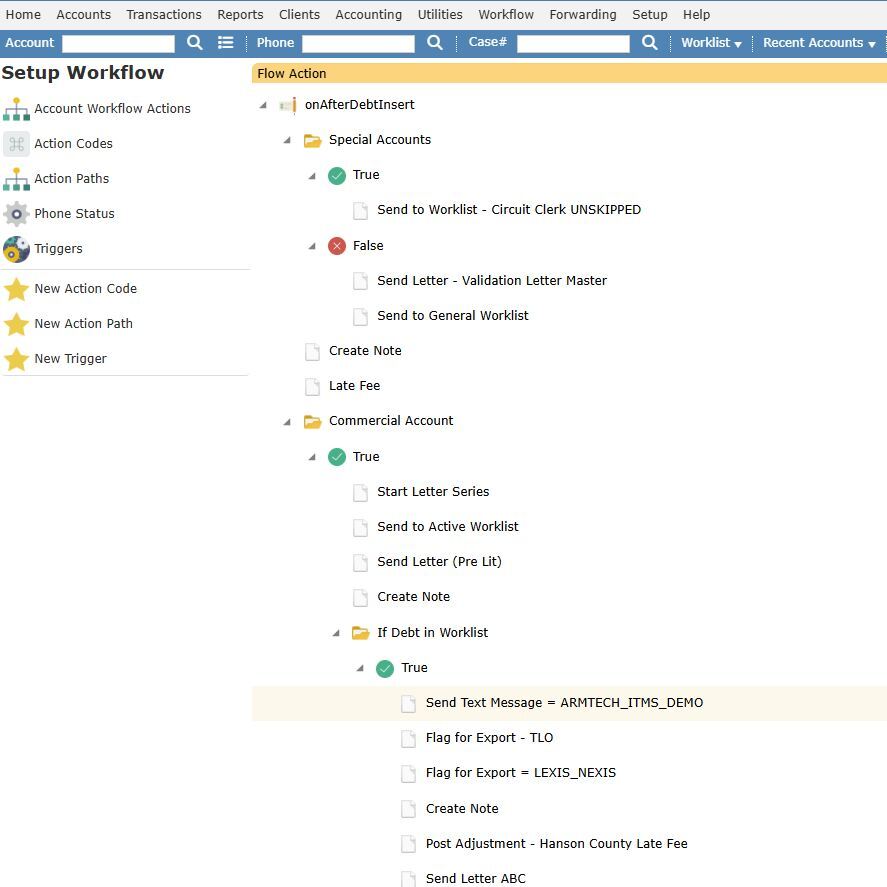Screen dimensions: 887x887
Task: Open the Worklist dropdown
Action: [710, 43]
